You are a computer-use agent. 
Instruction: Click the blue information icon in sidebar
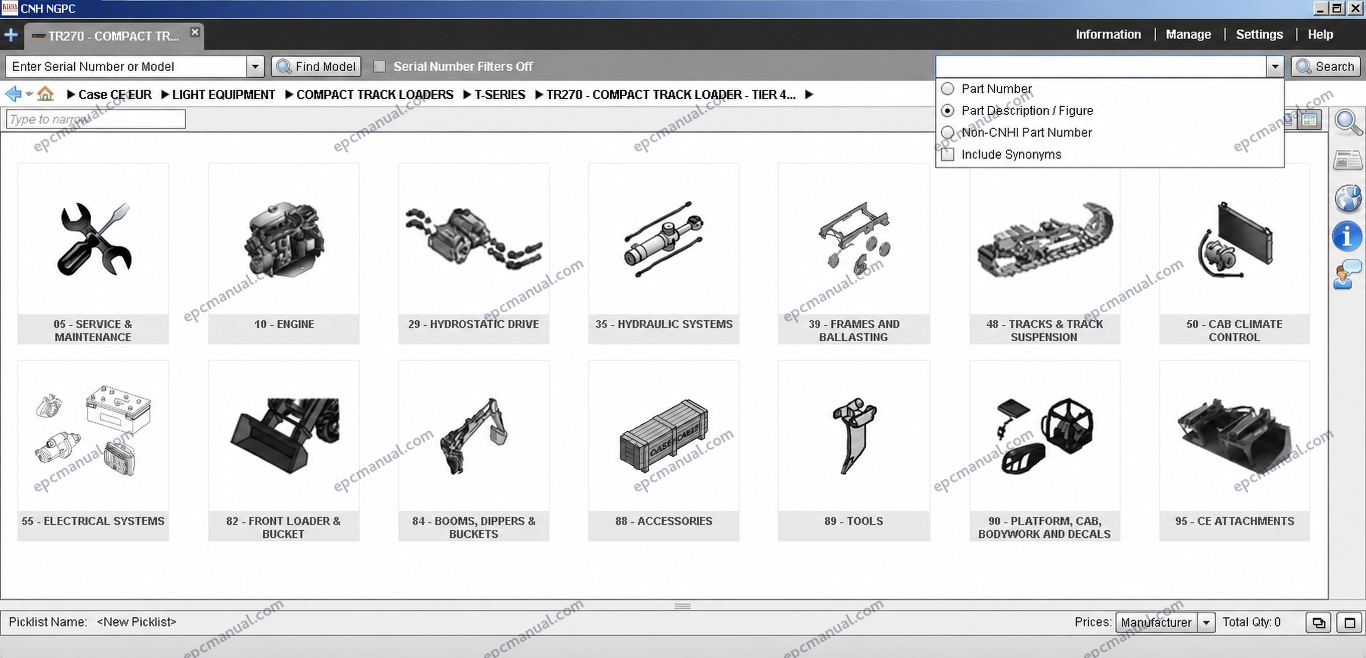1348,236
